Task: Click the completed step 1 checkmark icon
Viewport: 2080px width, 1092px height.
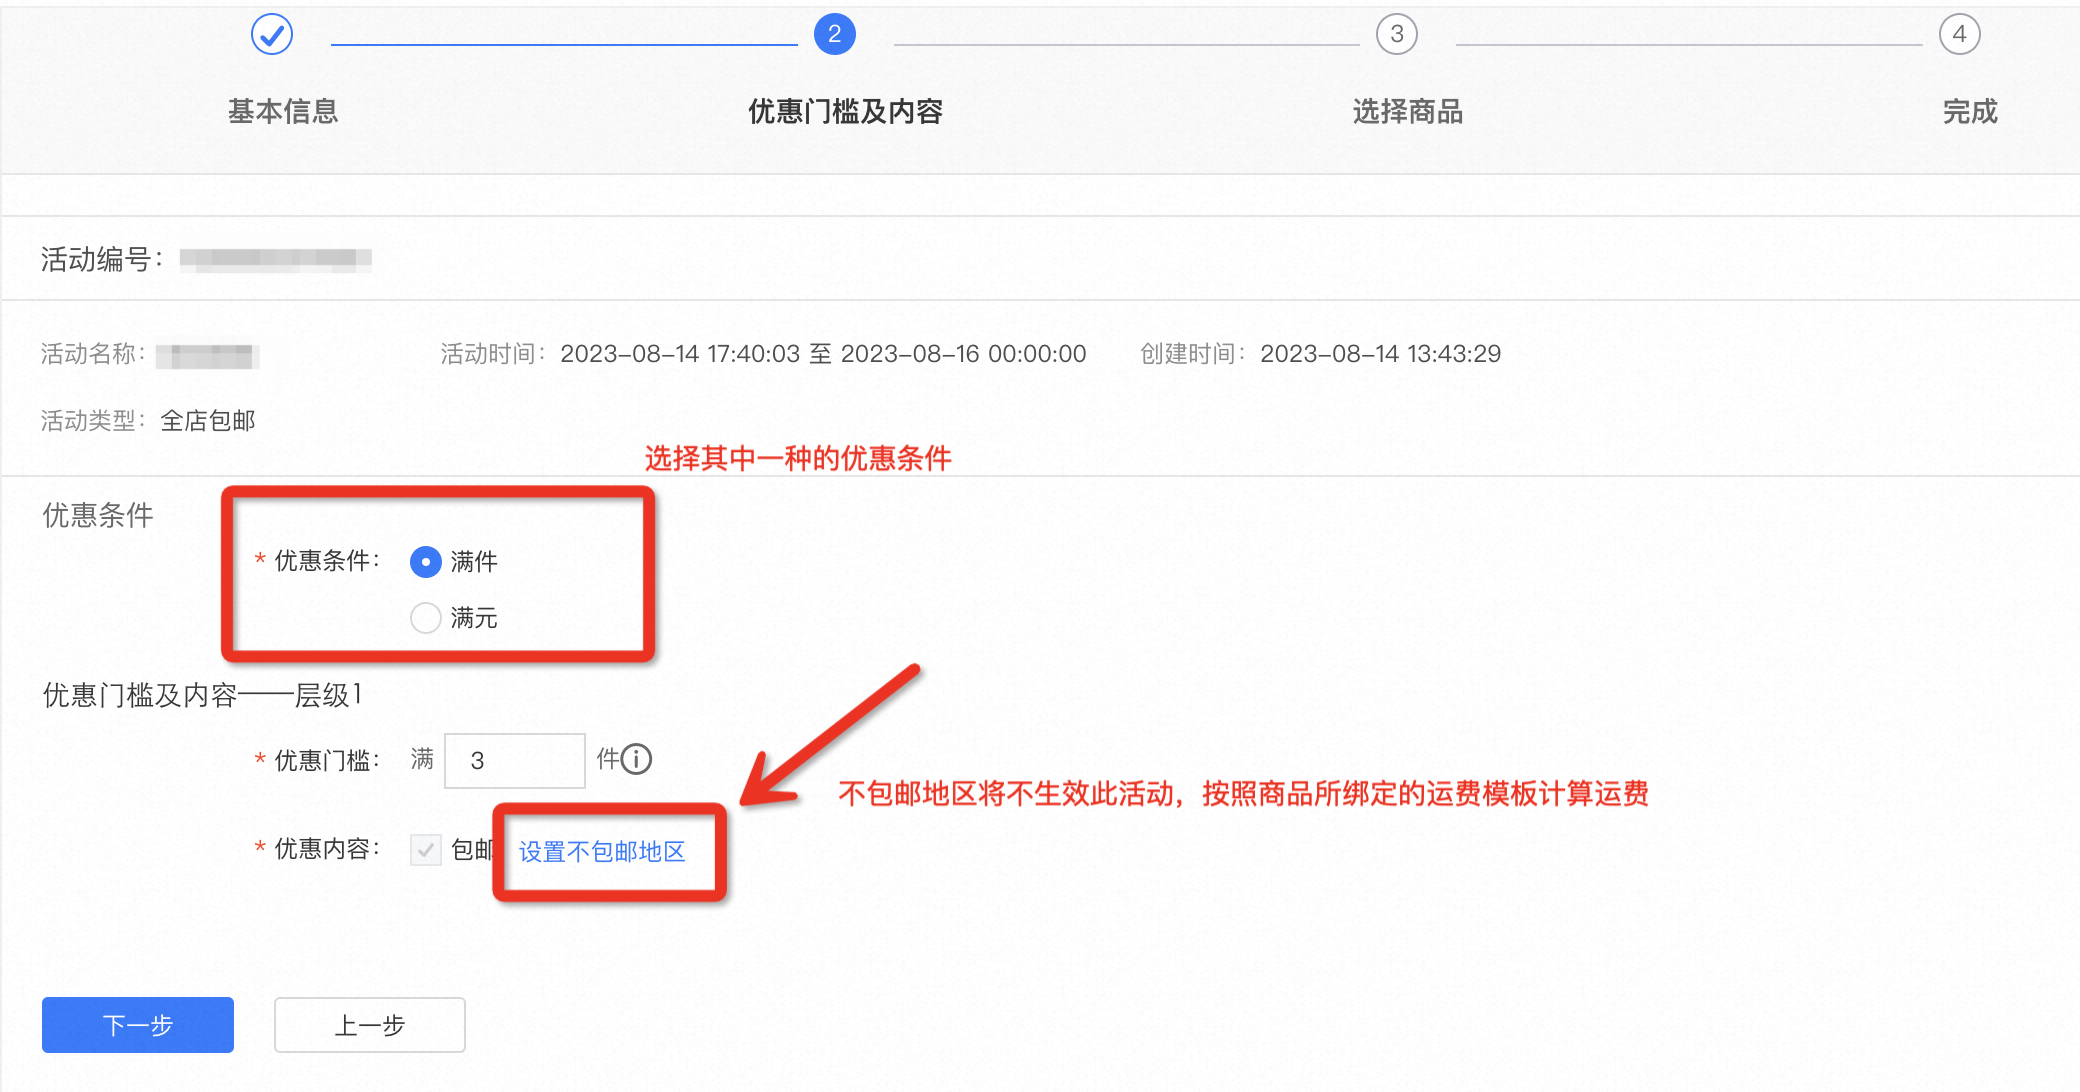Action: coord(272,35)
